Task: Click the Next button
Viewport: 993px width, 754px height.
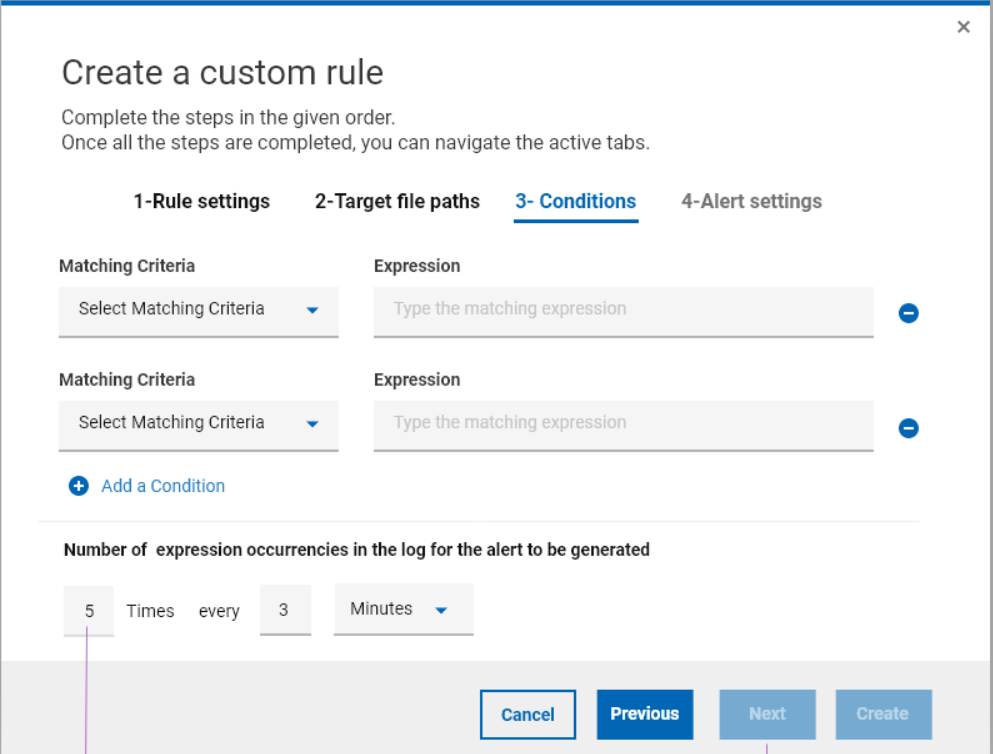Action: (767, 714)
